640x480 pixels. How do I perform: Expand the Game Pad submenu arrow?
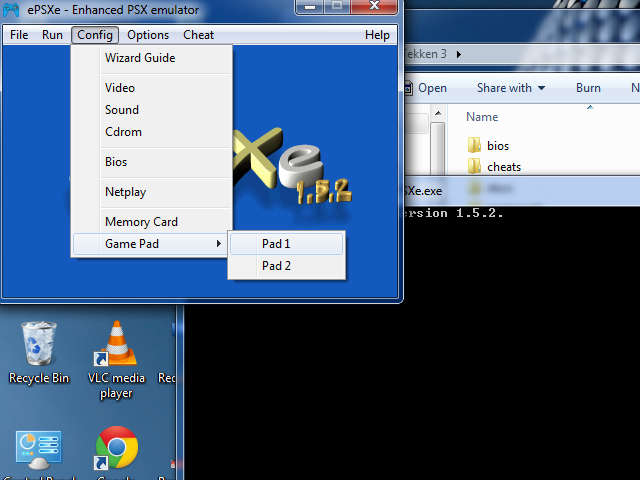coord(219,244)
